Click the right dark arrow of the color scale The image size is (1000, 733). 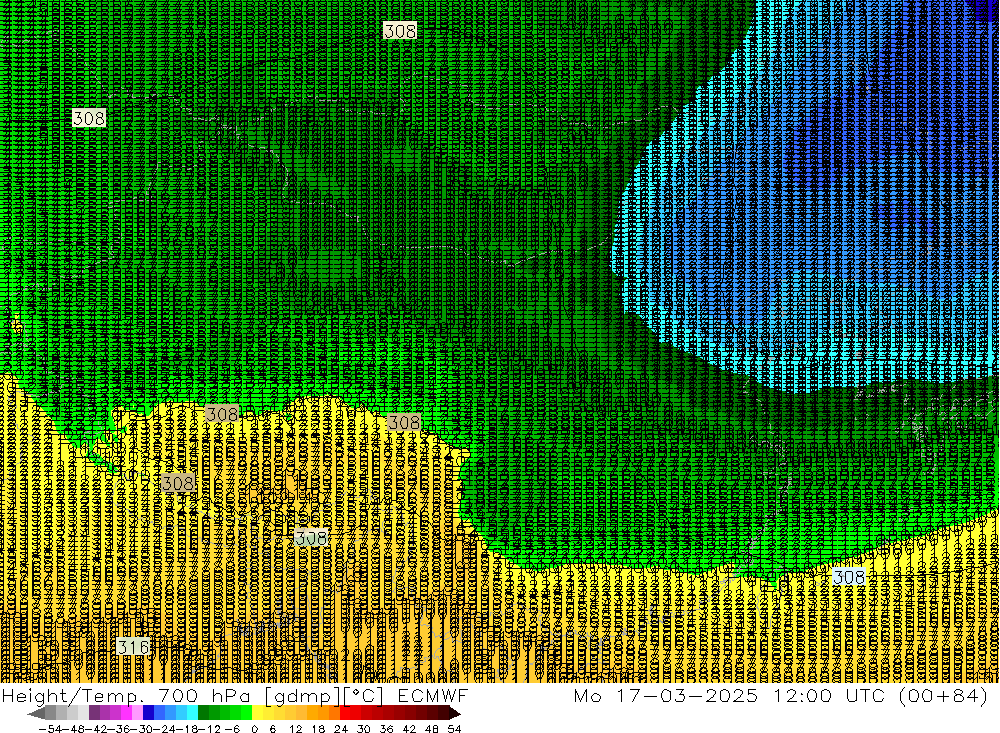click(454, 714)
